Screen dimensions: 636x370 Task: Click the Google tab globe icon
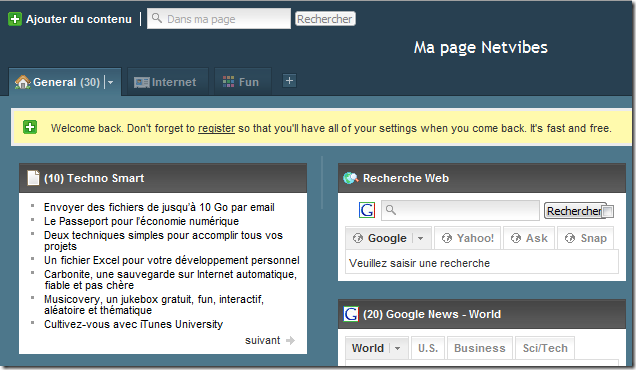pos(358,238)
